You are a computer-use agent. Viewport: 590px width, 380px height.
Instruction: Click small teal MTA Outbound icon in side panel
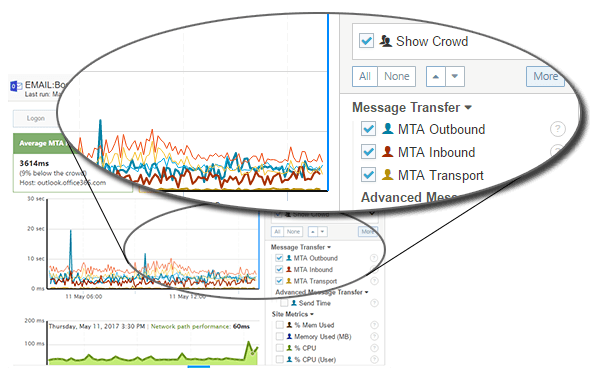[x=289, y=258]
